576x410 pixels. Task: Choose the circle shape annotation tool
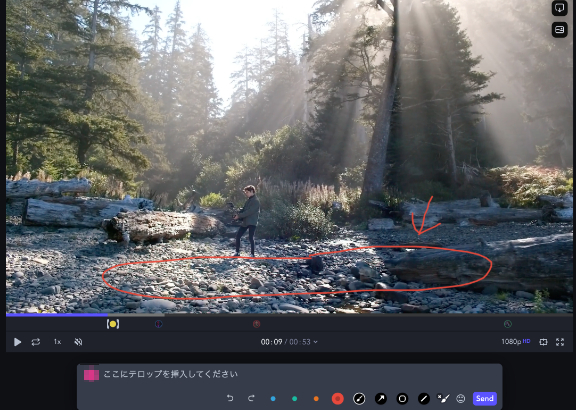(402, 399)
